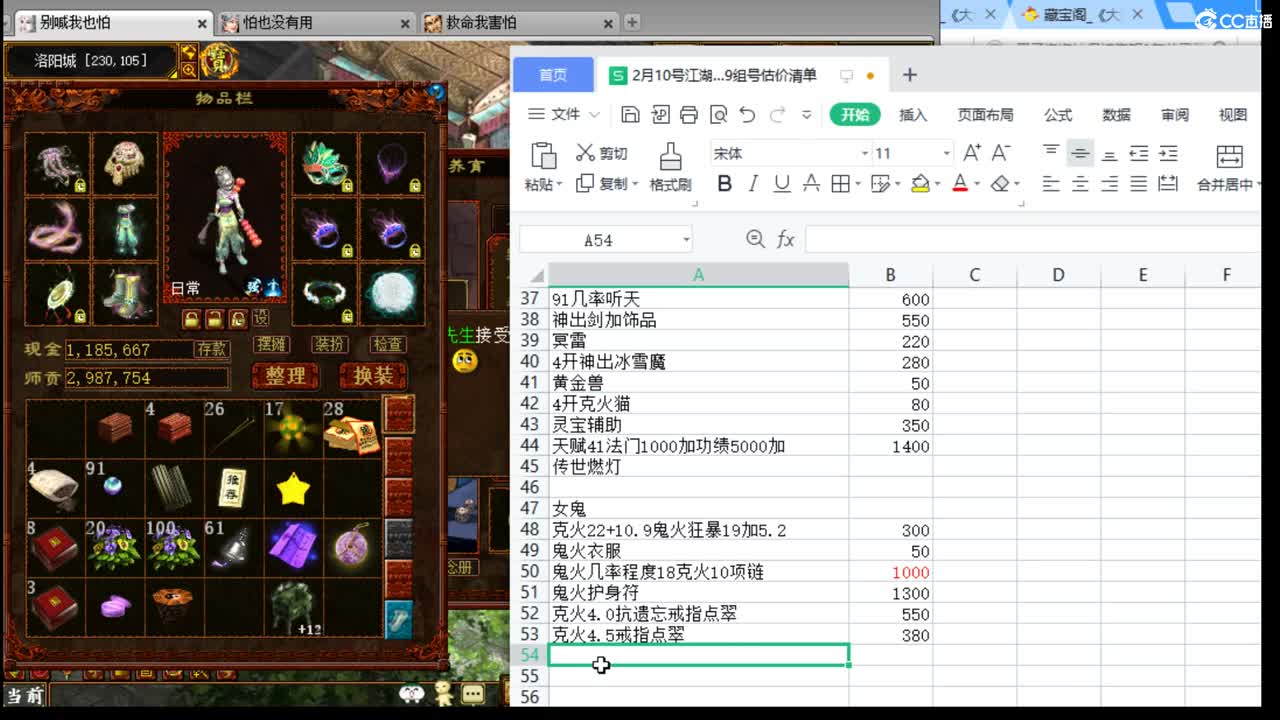This screenshot has width=1280, height=720.
Task: Expand the 复制 copy options dropdown
Action: click(x=634, y=184)
